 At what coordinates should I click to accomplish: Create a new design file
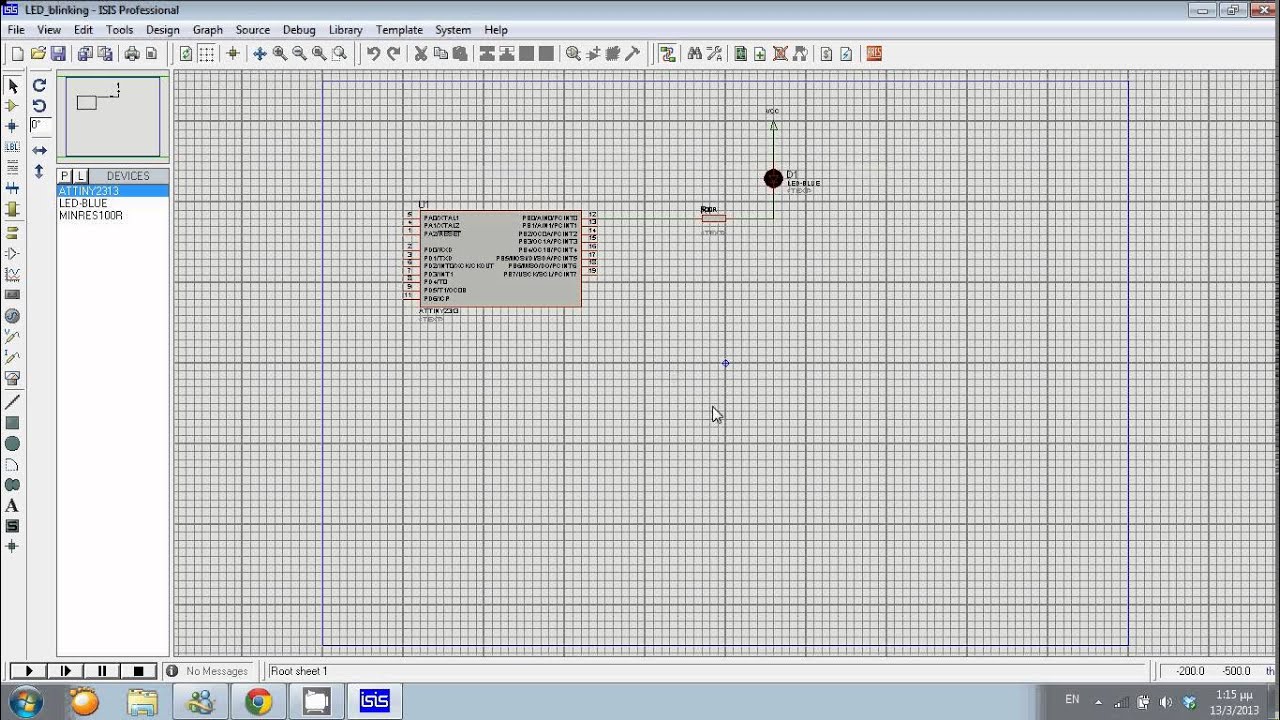tap(17, 54)
